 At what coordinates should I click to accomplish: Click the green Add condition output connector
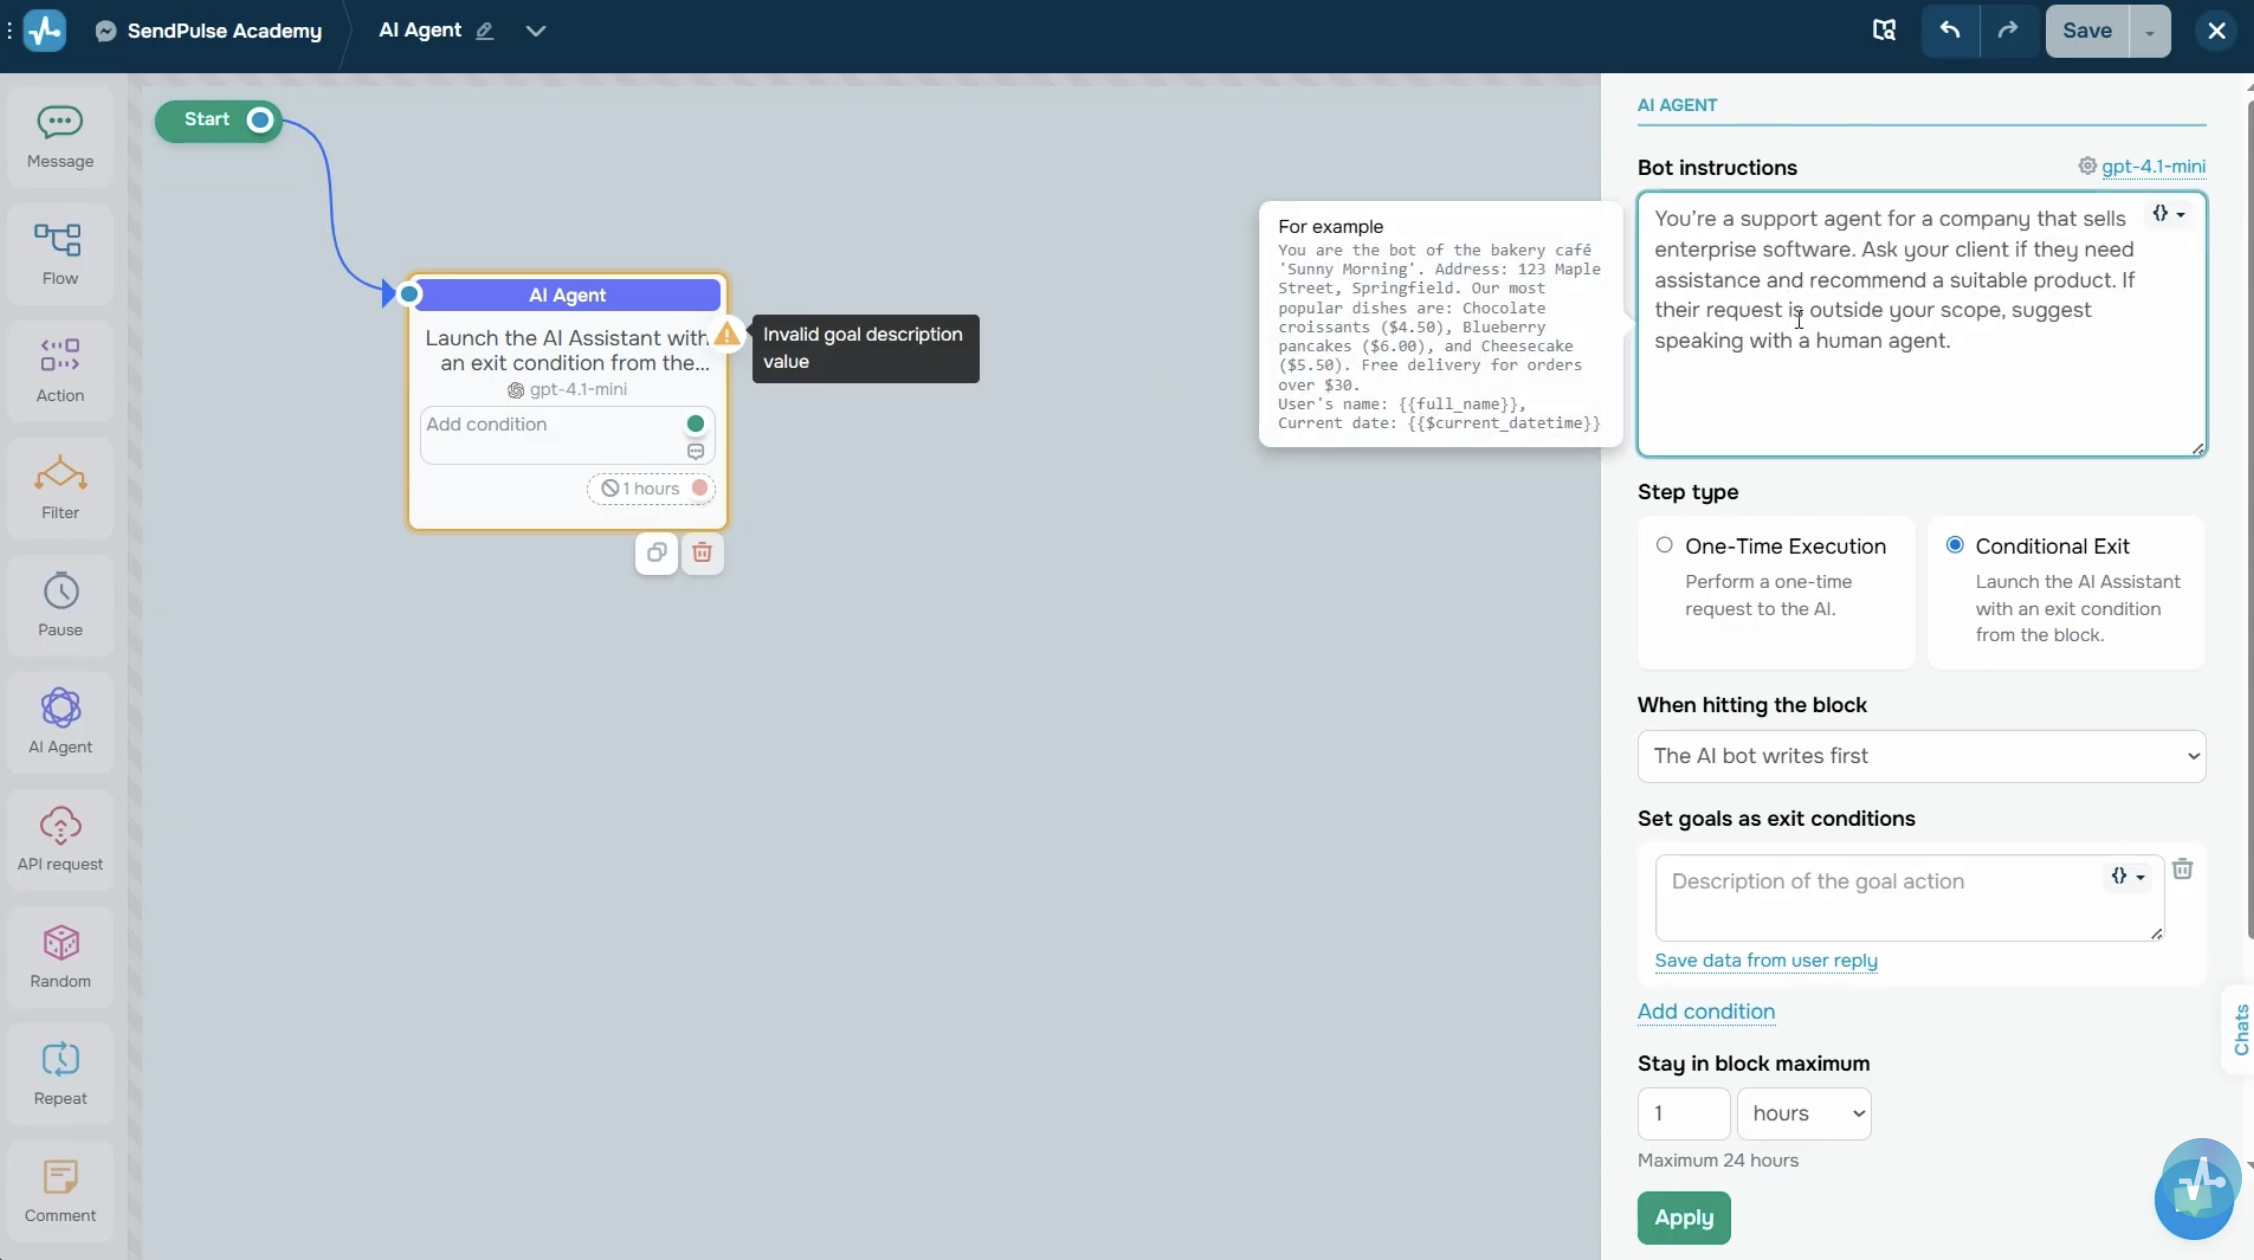click(x=696, y=424)
